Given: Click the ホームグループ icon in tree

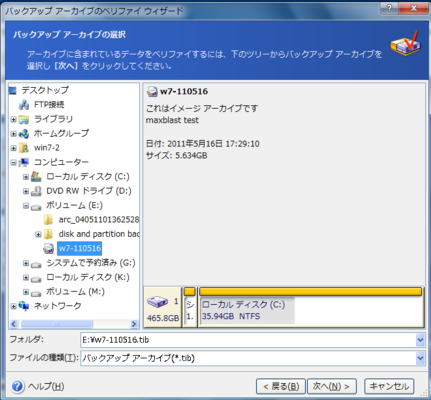Looking at the screenshot, I should click(x=24, y=134).
